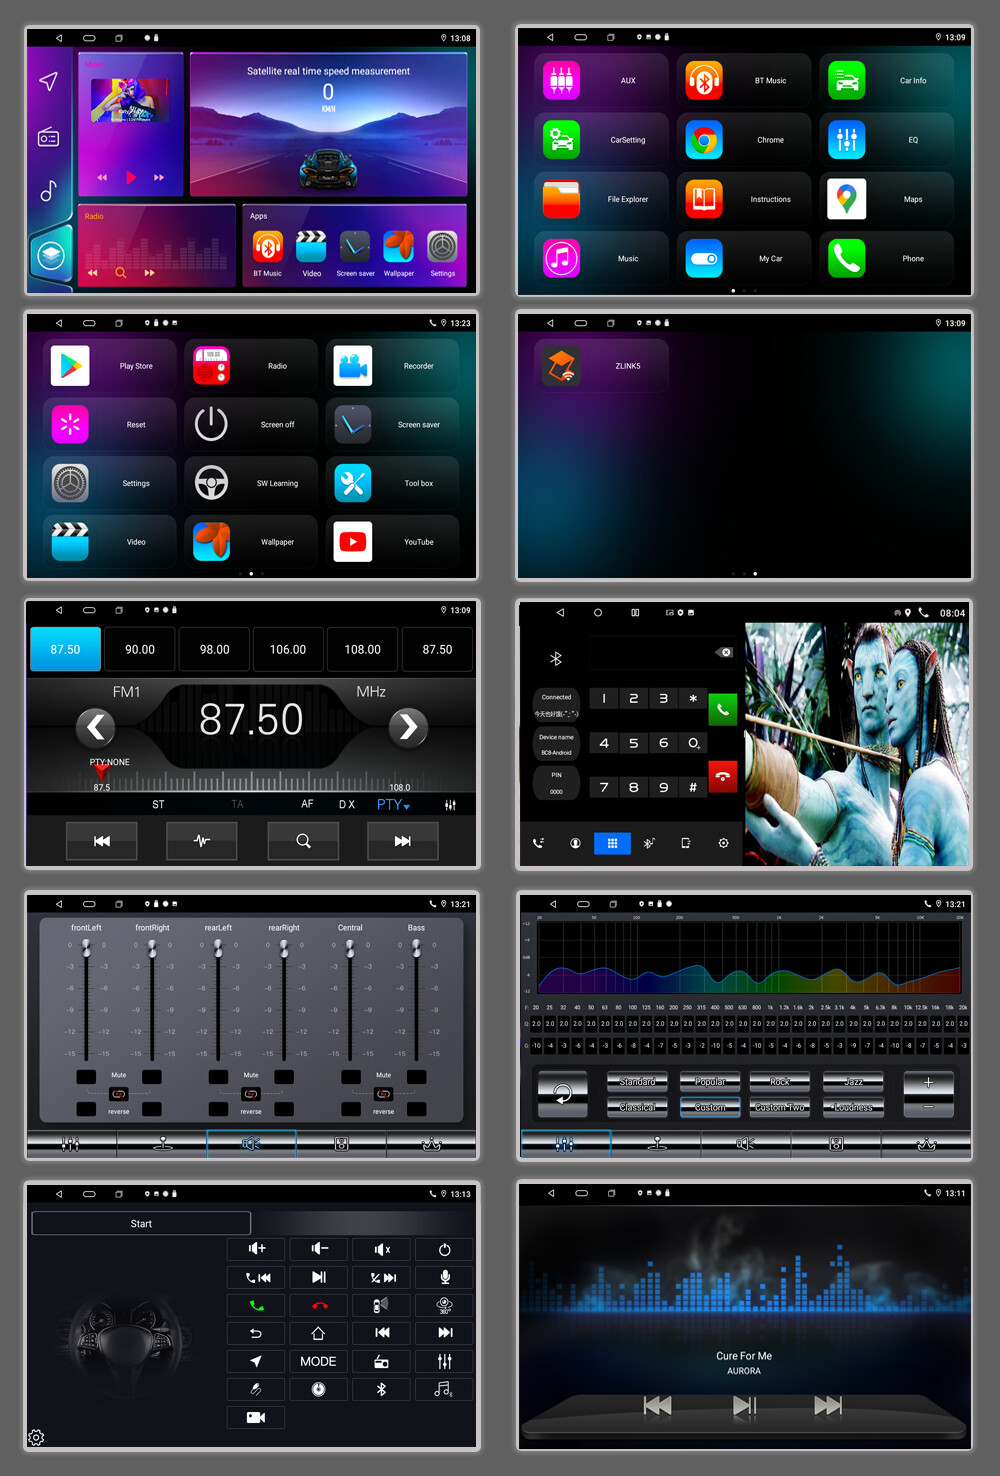Open the Chrome app icon
Screen dimensions: 1000x1476
704,140
